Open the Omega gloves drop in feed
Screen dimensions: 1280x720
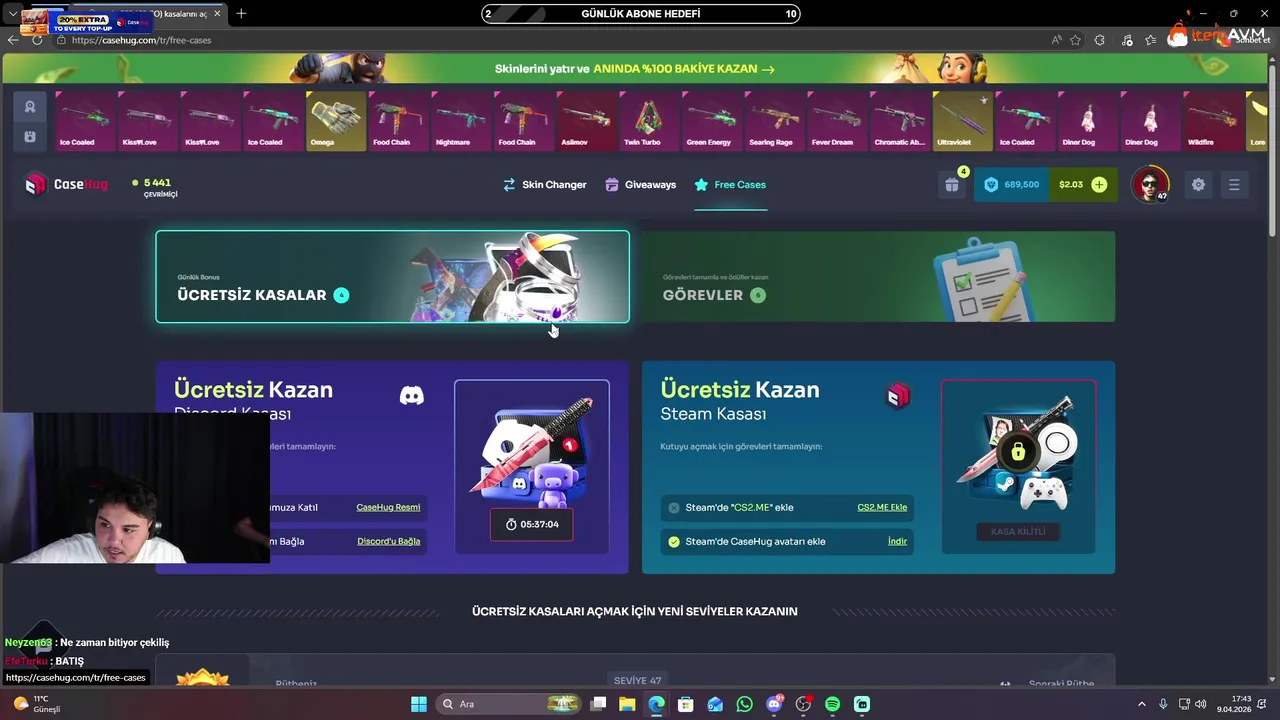point(336,121)
